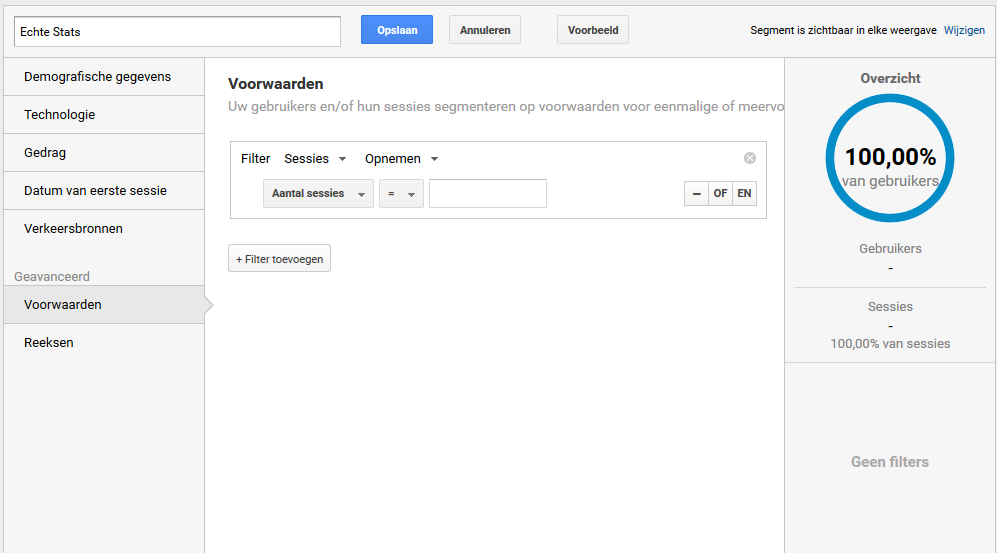Change the equals operator dropdown
This screenshot has width=997, height=553.
pyautogui.click(x=401, y=194)
